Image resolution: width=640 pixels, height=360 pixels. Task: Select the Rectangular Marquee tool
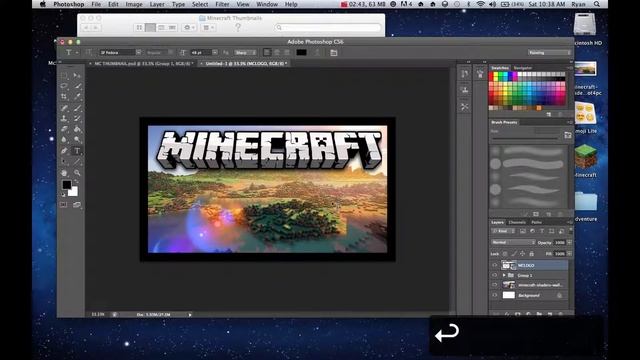[64, 76]
